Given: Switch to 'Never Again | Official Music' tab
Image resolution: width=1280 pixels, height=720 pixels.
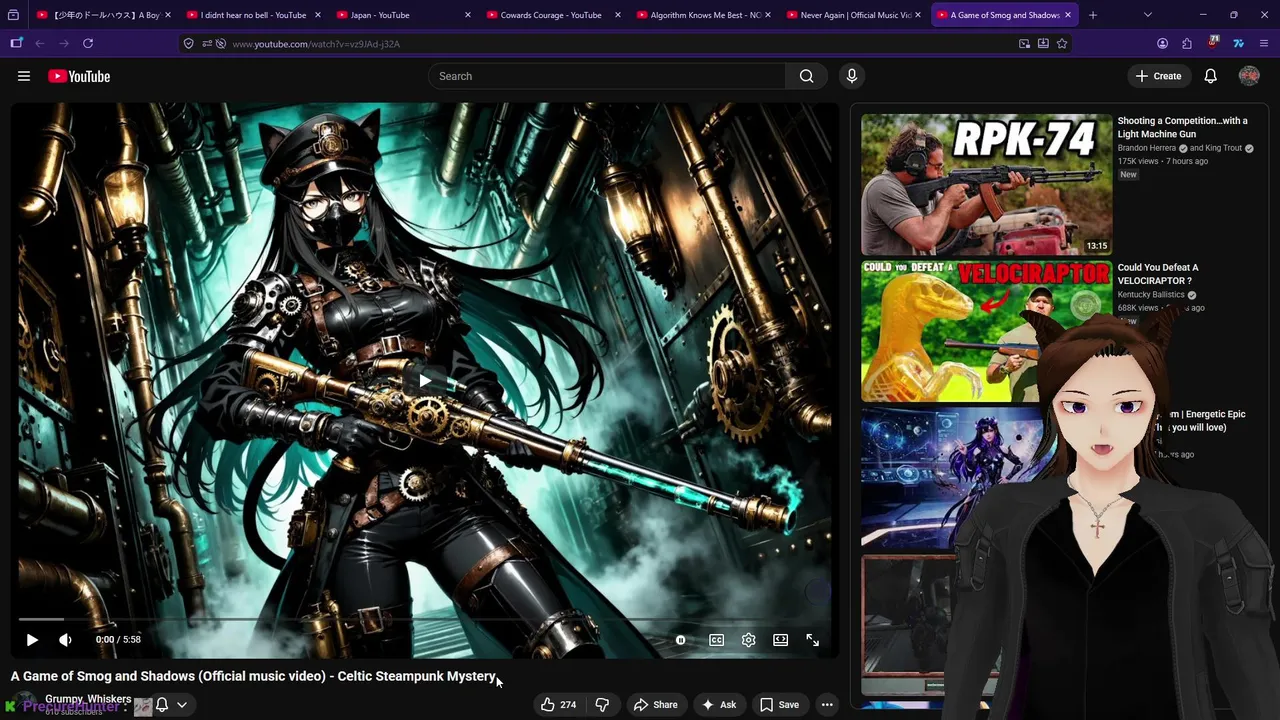Looking at the screenshot, I should [855, 15].
